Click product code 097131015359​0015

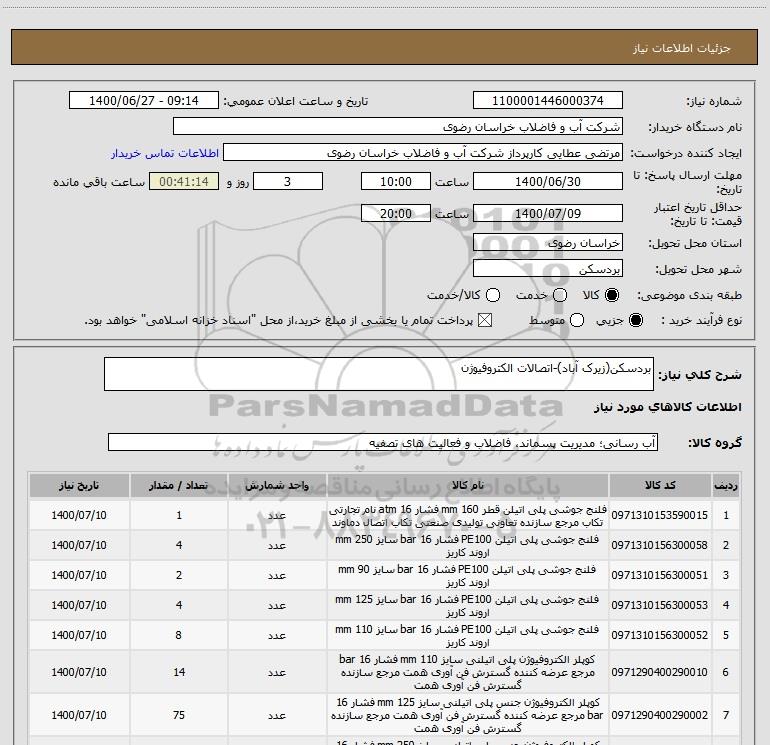(660, 515)
